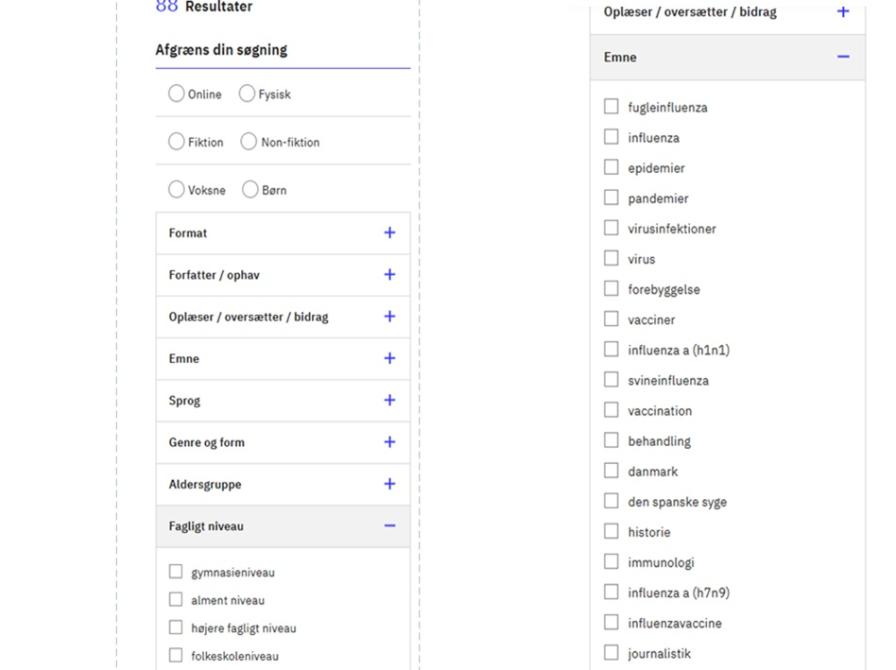896x670 pixels.
Task: Expand left Oplæser / oversætter / bidrag section
Action: [389, 316]
